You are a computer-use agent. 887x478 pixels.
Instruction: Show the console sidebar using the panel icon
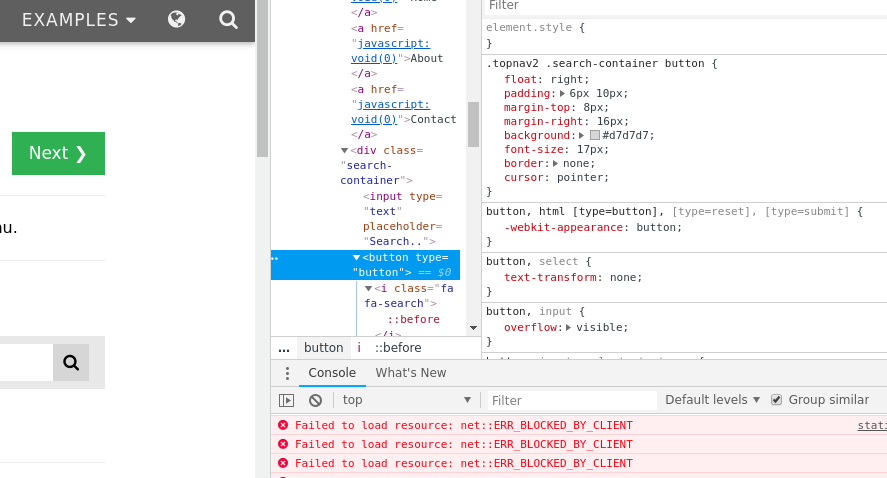pos(287,400)
